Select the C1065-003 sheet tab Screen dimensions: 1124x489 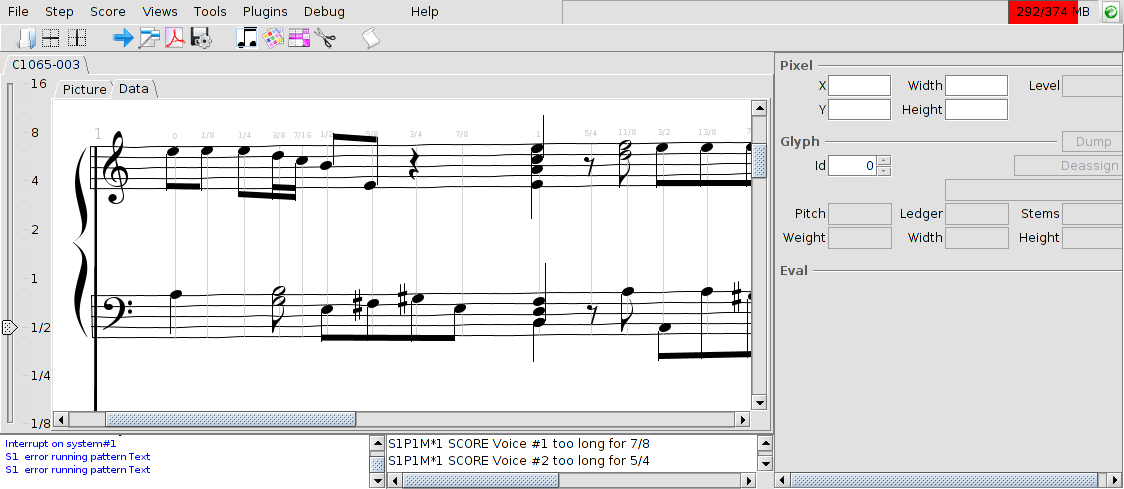click(x=46, y=65)
